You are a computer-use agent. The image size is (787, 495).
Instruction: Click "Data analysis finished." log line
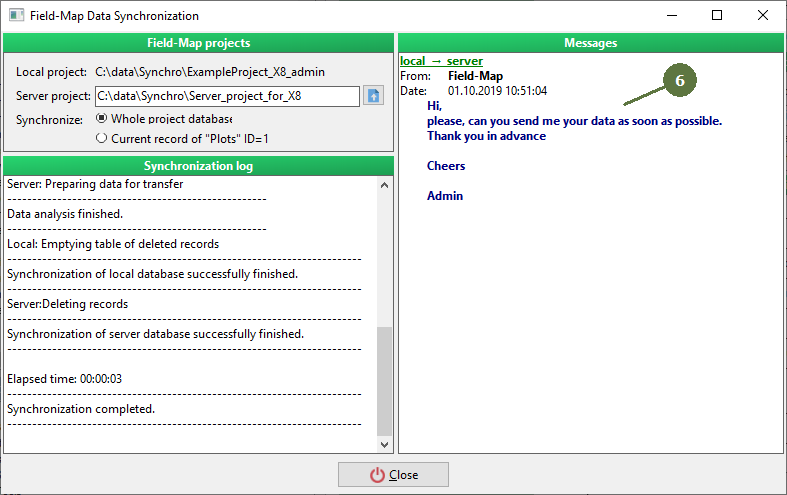[x=65, y=214]
